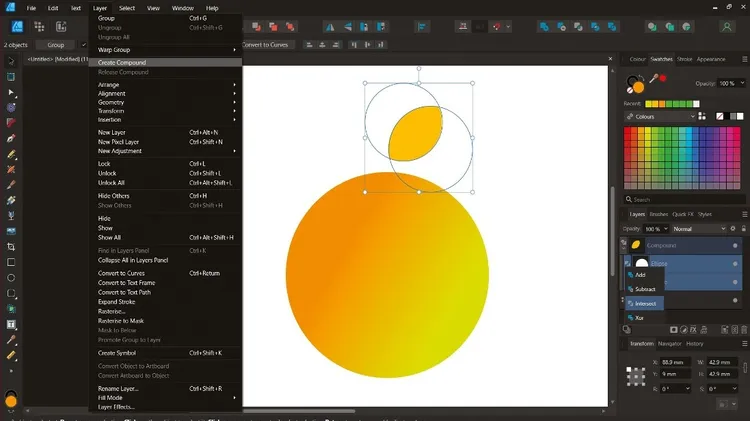Open the blend mode Normal dropdown
The image size is (750, 421).
(699, 229)
